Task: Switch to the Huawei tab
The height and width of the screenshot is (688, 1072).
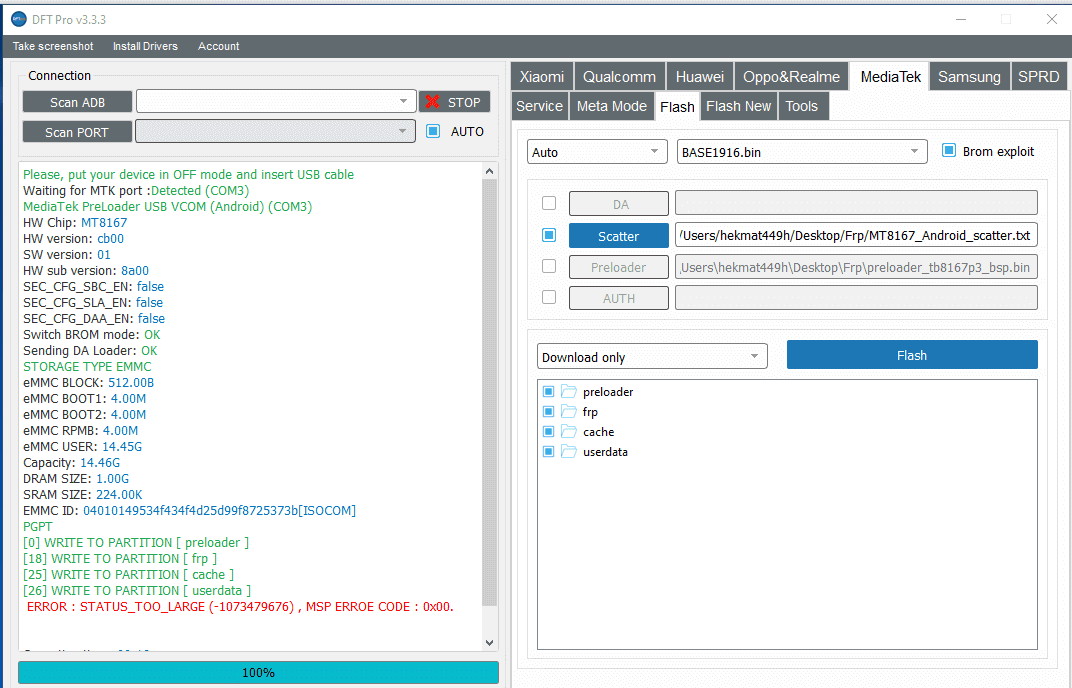Action: pos(699,77)
